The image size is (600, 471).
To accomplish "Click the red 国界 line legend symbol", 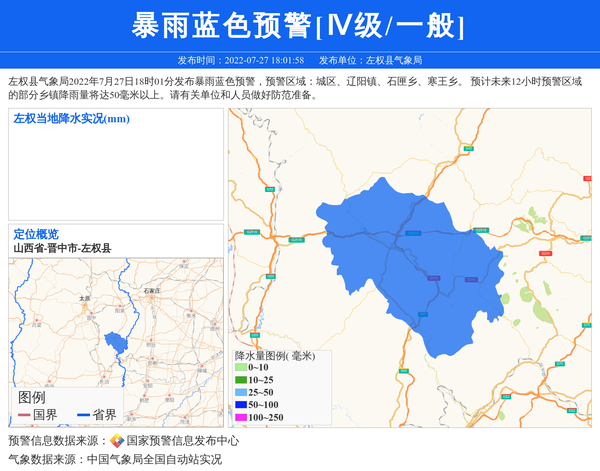I will tap(25, 415).
